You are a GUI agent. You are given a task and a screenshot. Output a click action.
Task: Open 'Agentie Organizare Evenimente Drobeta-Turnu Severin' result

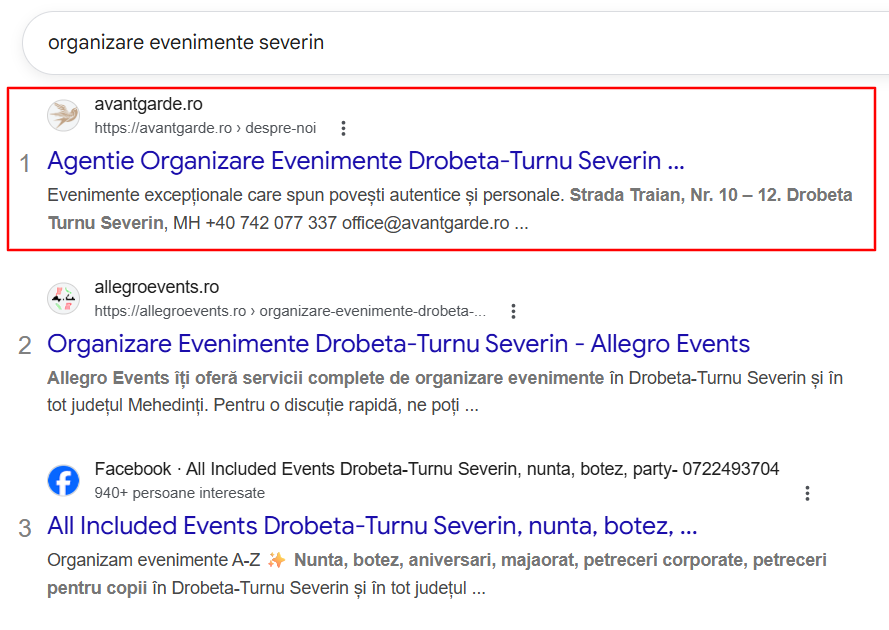coord(366,161)
